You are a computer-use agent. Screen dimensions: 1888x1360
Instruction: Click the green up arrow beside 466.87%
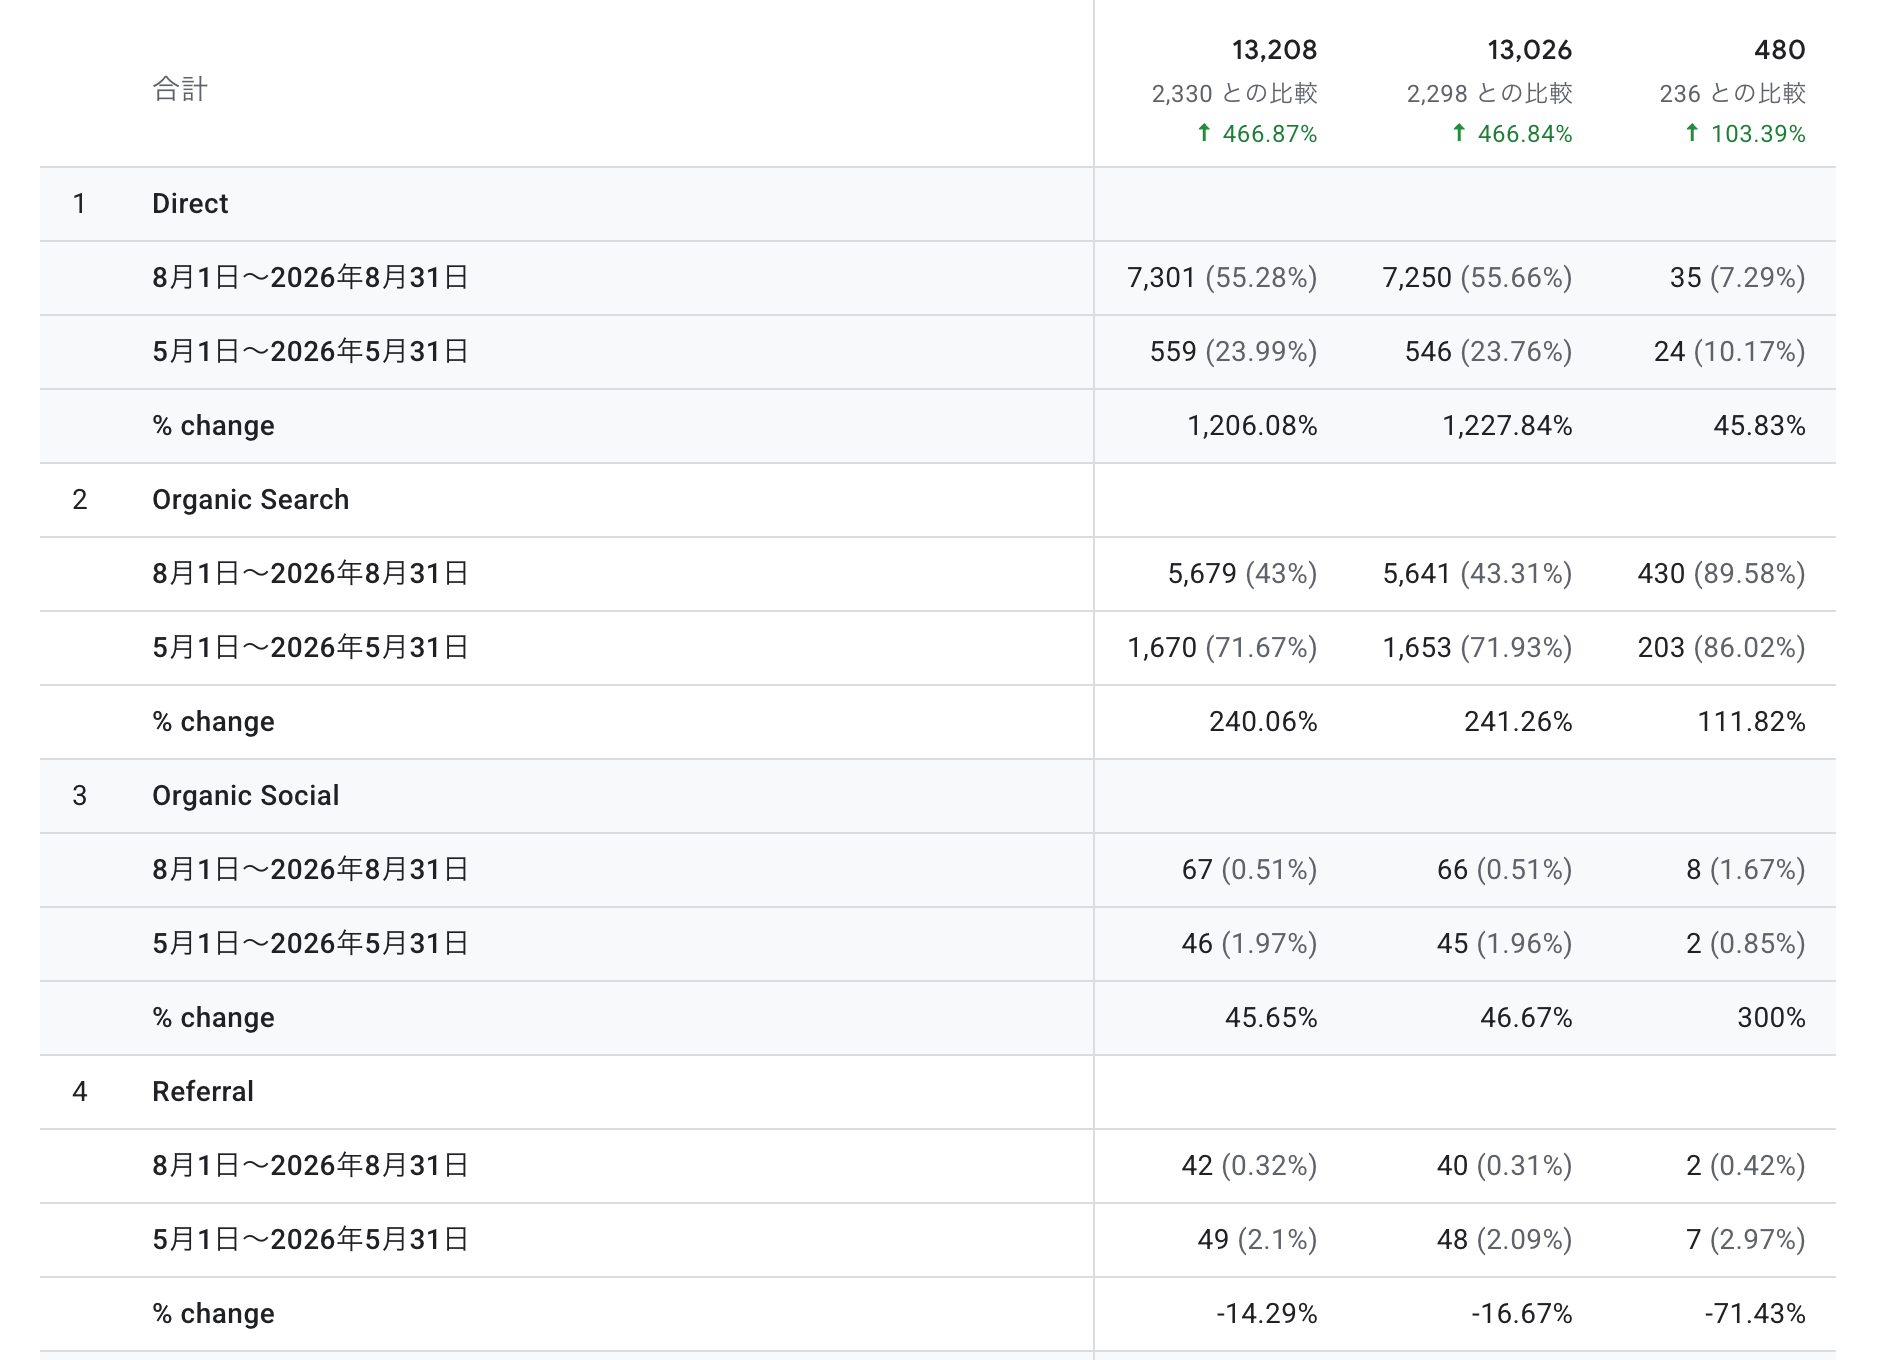coord(1204,133)
